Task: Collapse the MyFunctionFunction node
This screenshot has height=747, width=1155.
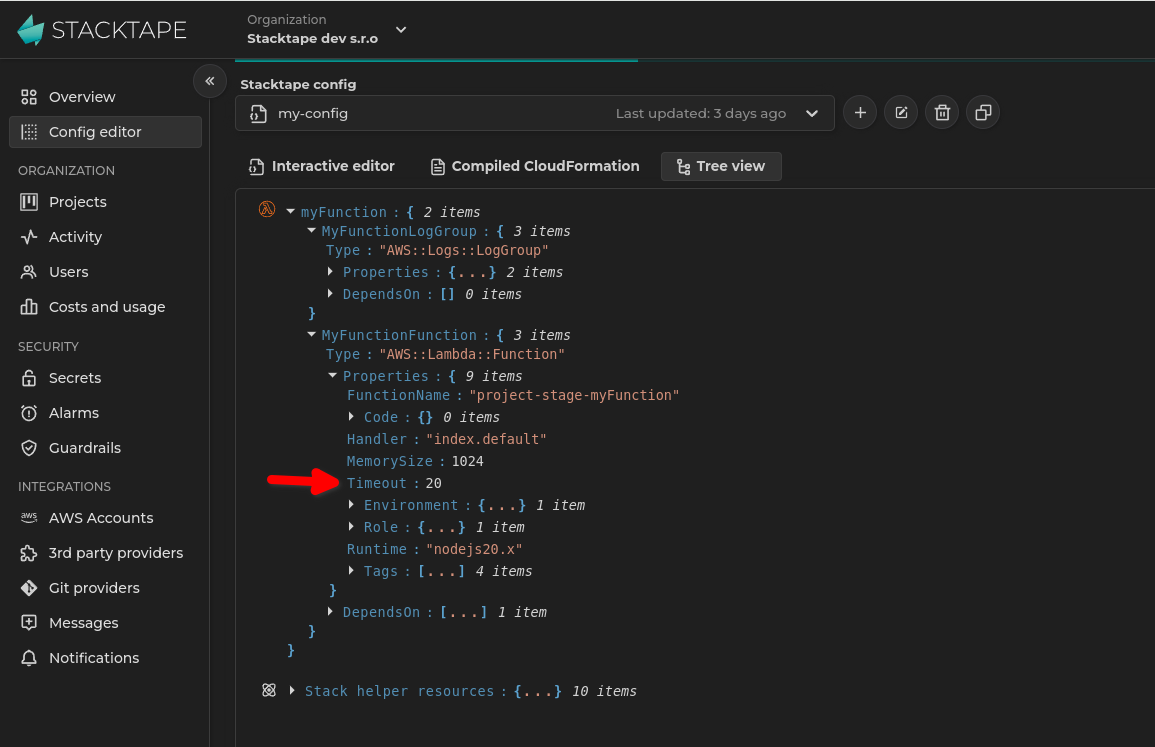Action: click(x=312, y=334)
